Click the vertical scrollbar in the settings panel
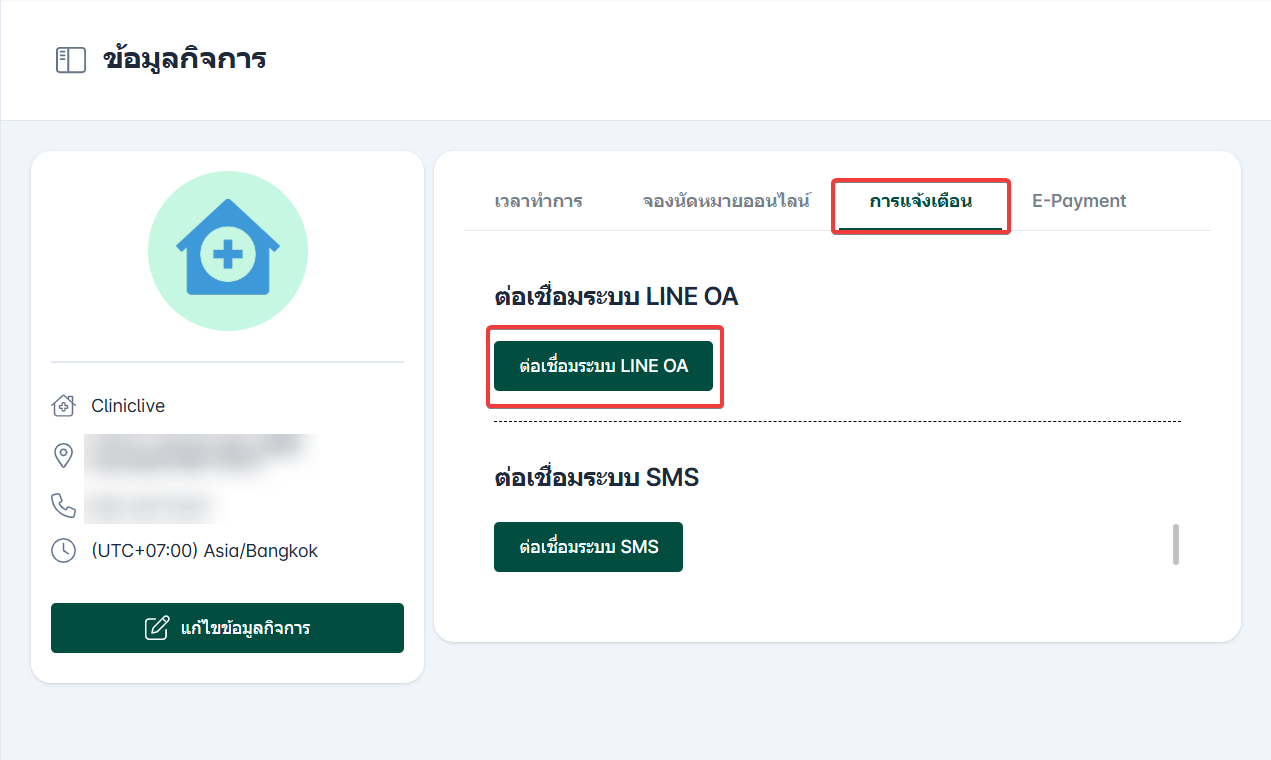Image resolution: width=1271 pixels, height=760 pixels. tap(1176, 544)
